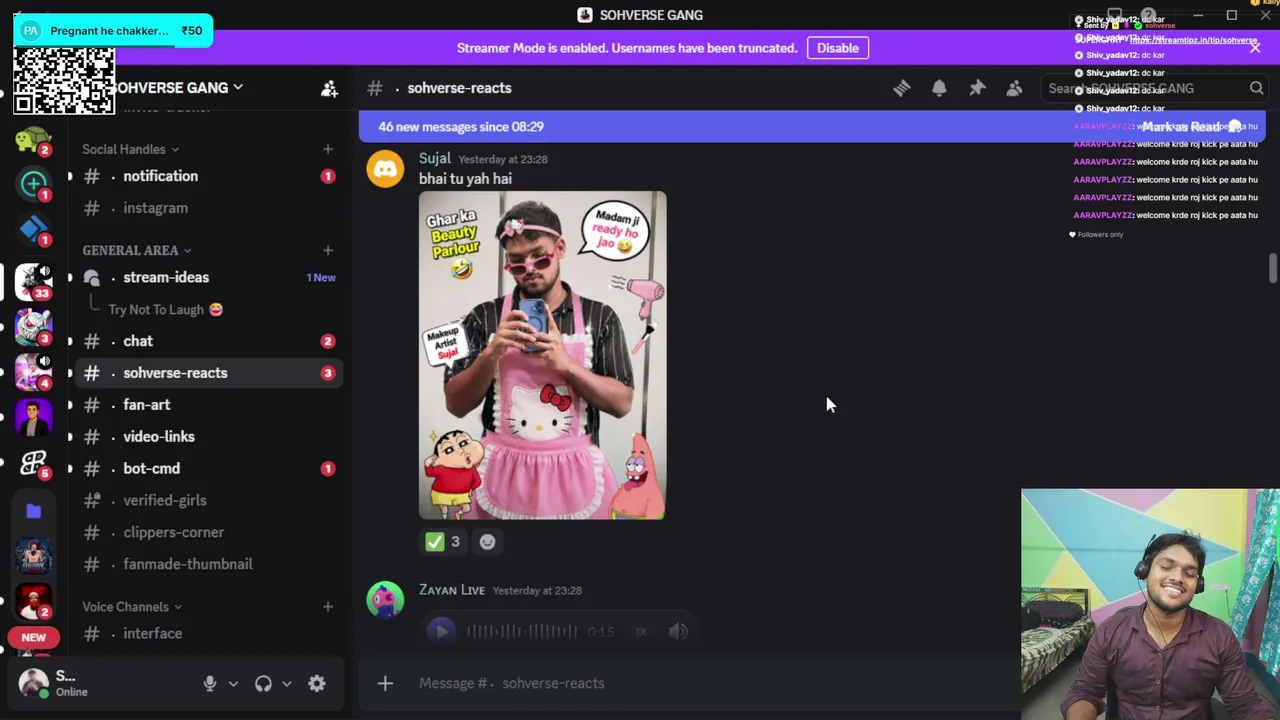The width and height of the screenshot is (1280, 720).
Task: Mute the microphone
Action: tap(210, 683)
